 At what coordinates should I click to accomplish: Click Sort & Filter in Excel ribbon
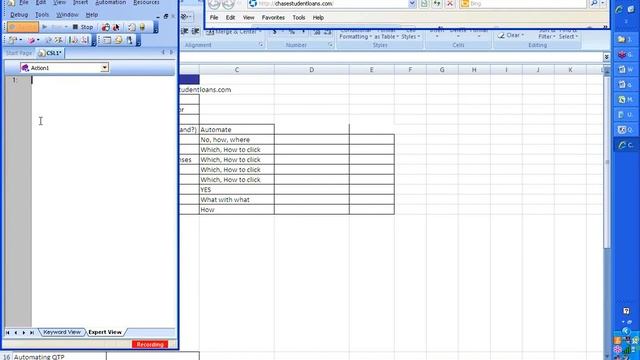pos(547,33)
